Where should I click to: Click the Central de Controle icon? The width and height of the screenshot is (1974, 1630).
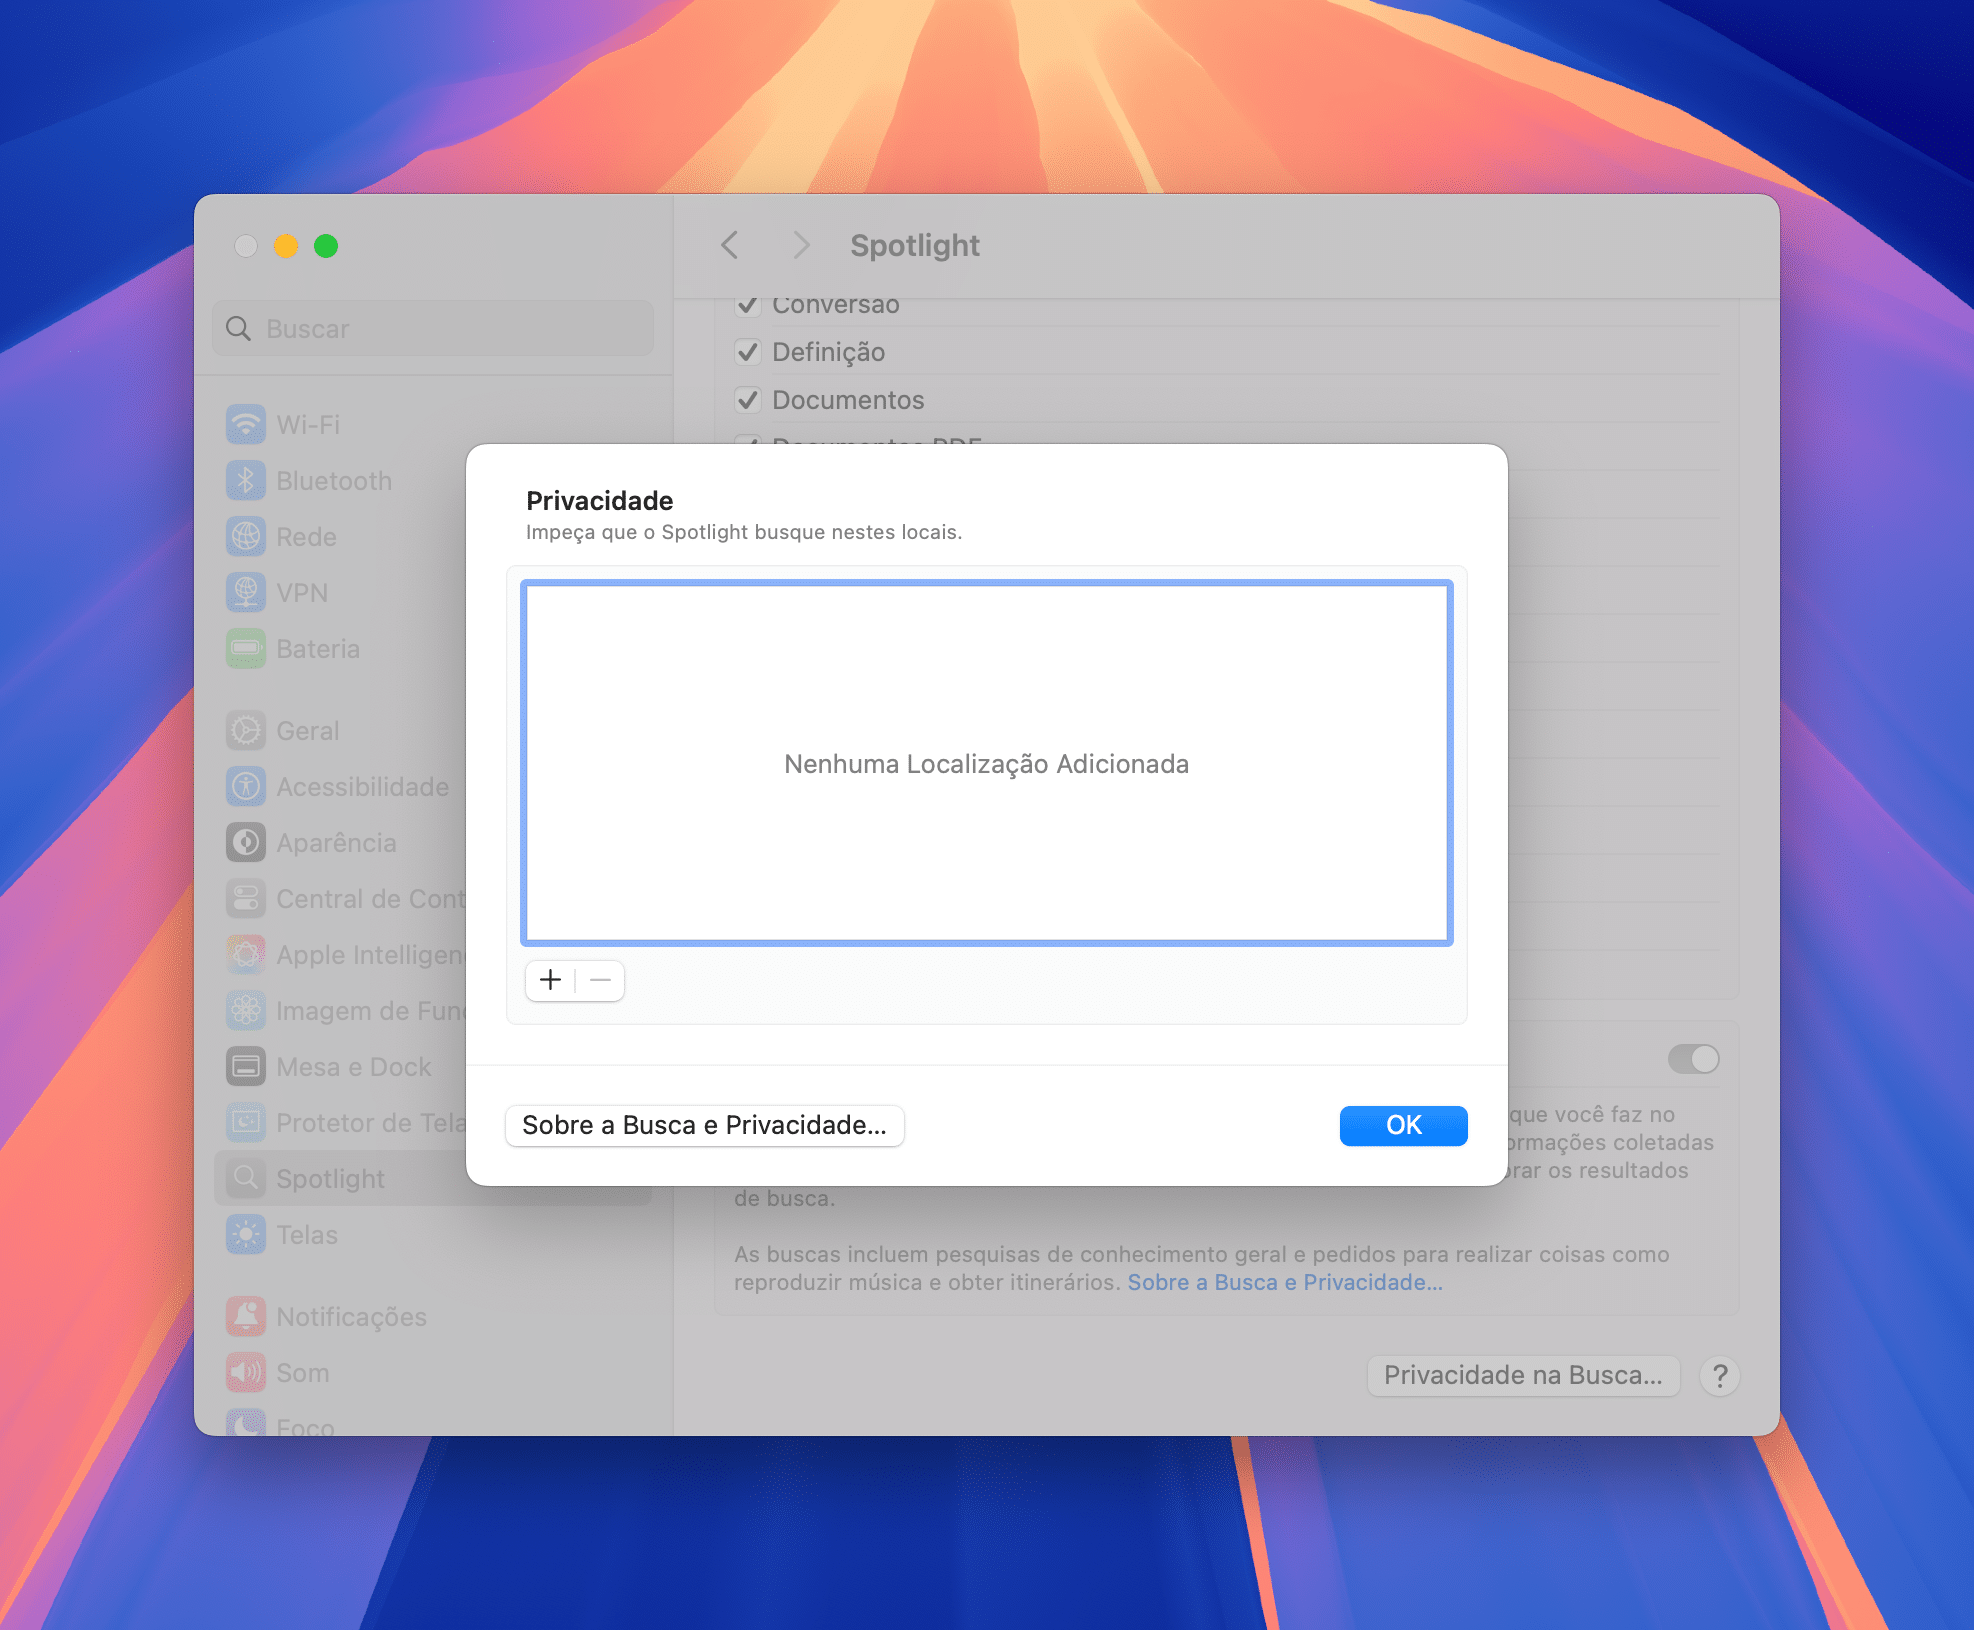coord(245,898)
